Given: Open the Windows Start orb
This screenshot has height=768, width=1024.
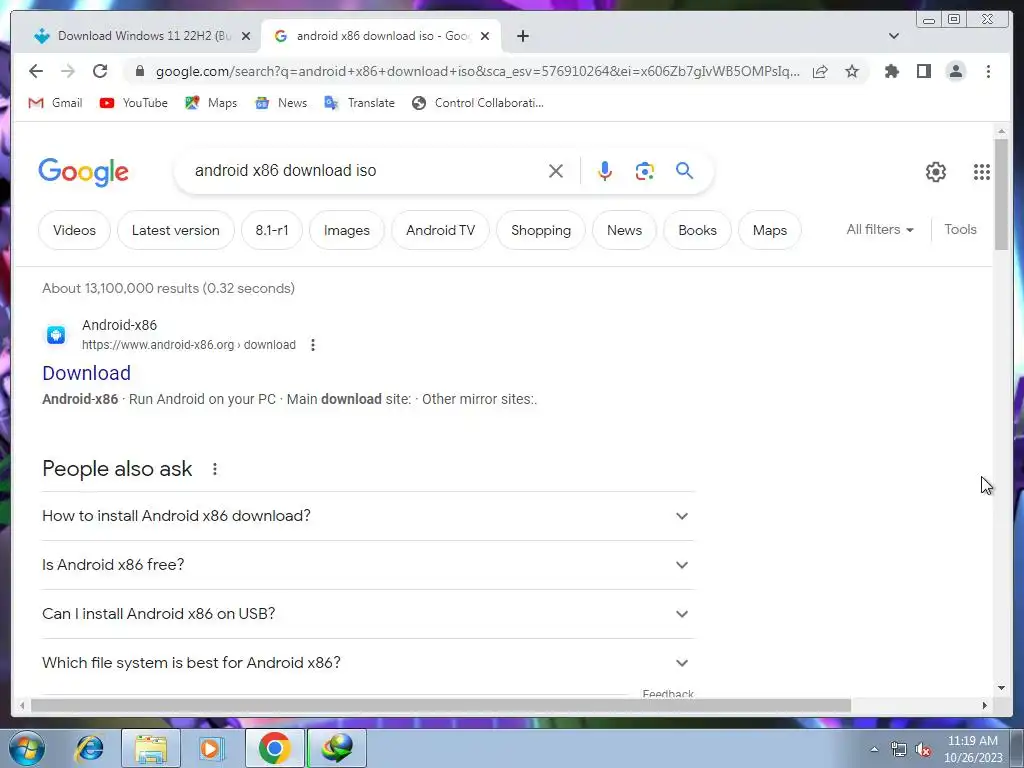Looking at the screenshot, I should tap(27, 748).
